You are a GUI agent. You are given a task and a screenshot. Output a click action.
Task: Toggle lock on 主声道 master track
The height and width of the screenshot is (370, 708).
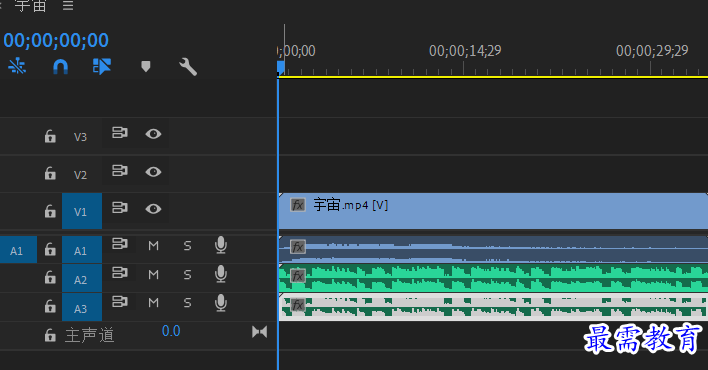pyautogui.click(x=50, y=335)
